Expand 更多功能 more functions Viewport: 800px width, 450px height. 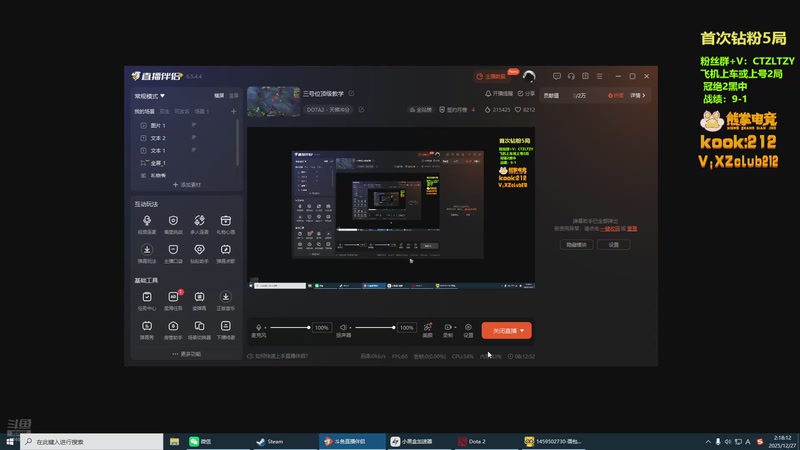(187, 354)
